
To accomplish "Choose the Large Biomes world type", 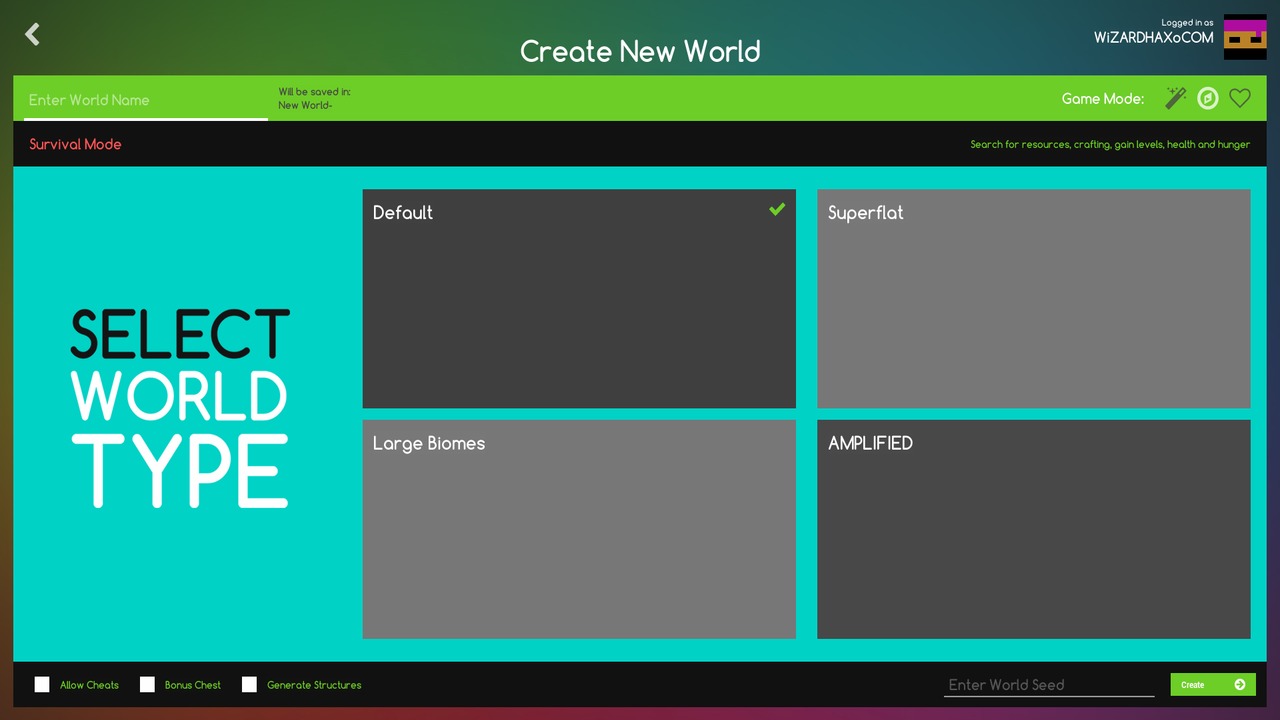I will click(x=579, y=529).
